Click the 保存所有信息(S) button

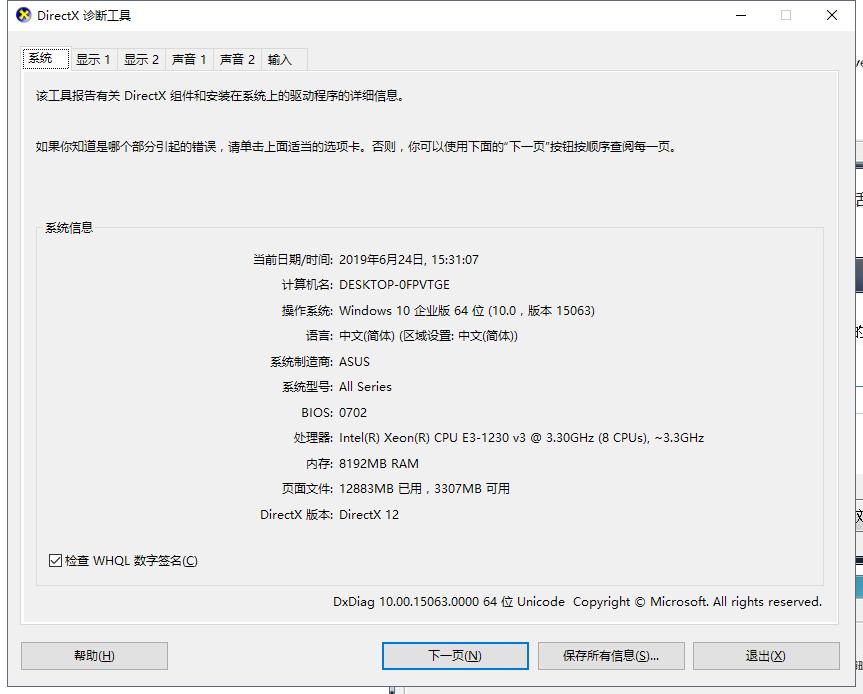point(611,656)
